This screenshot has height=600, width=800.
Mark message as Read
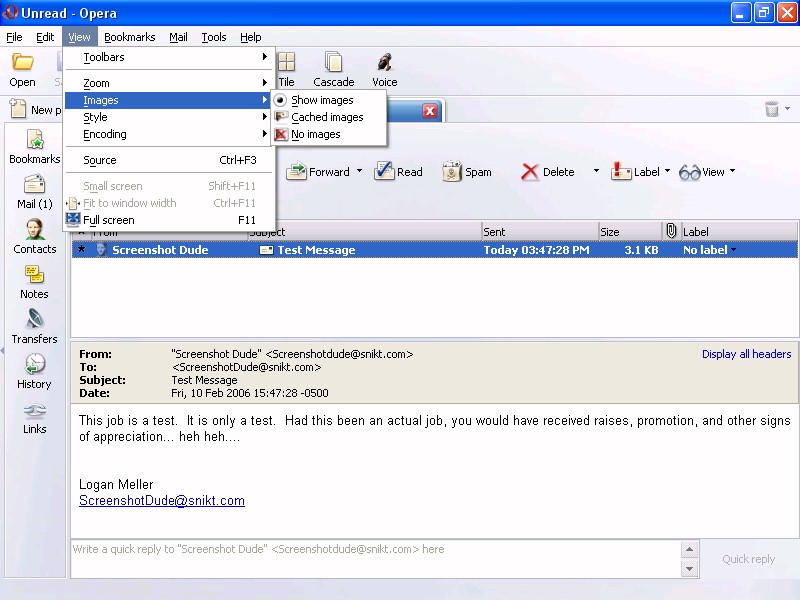(x=398, y=172)
